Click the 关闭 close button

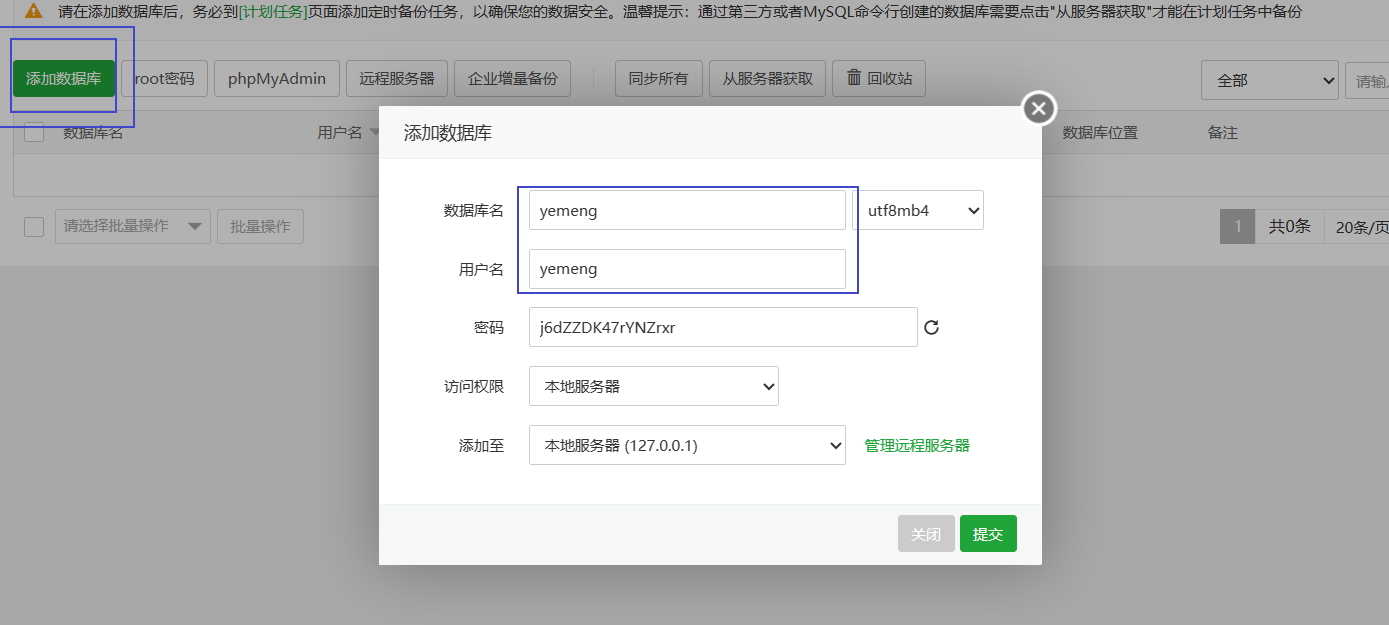tap(925, 534)
